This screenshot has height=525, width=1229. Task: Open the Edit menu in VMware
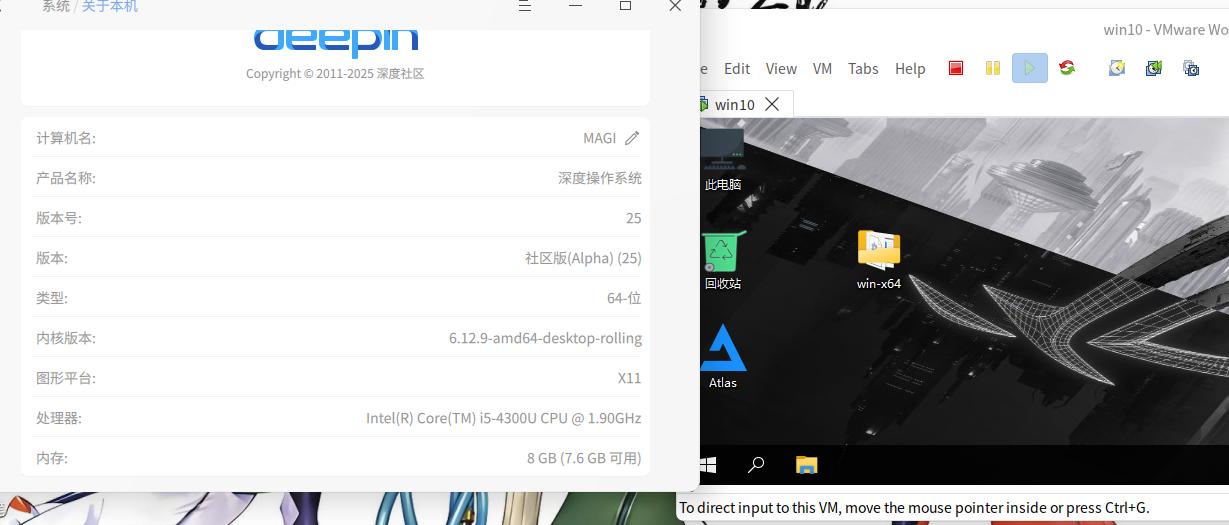(737, 68)
